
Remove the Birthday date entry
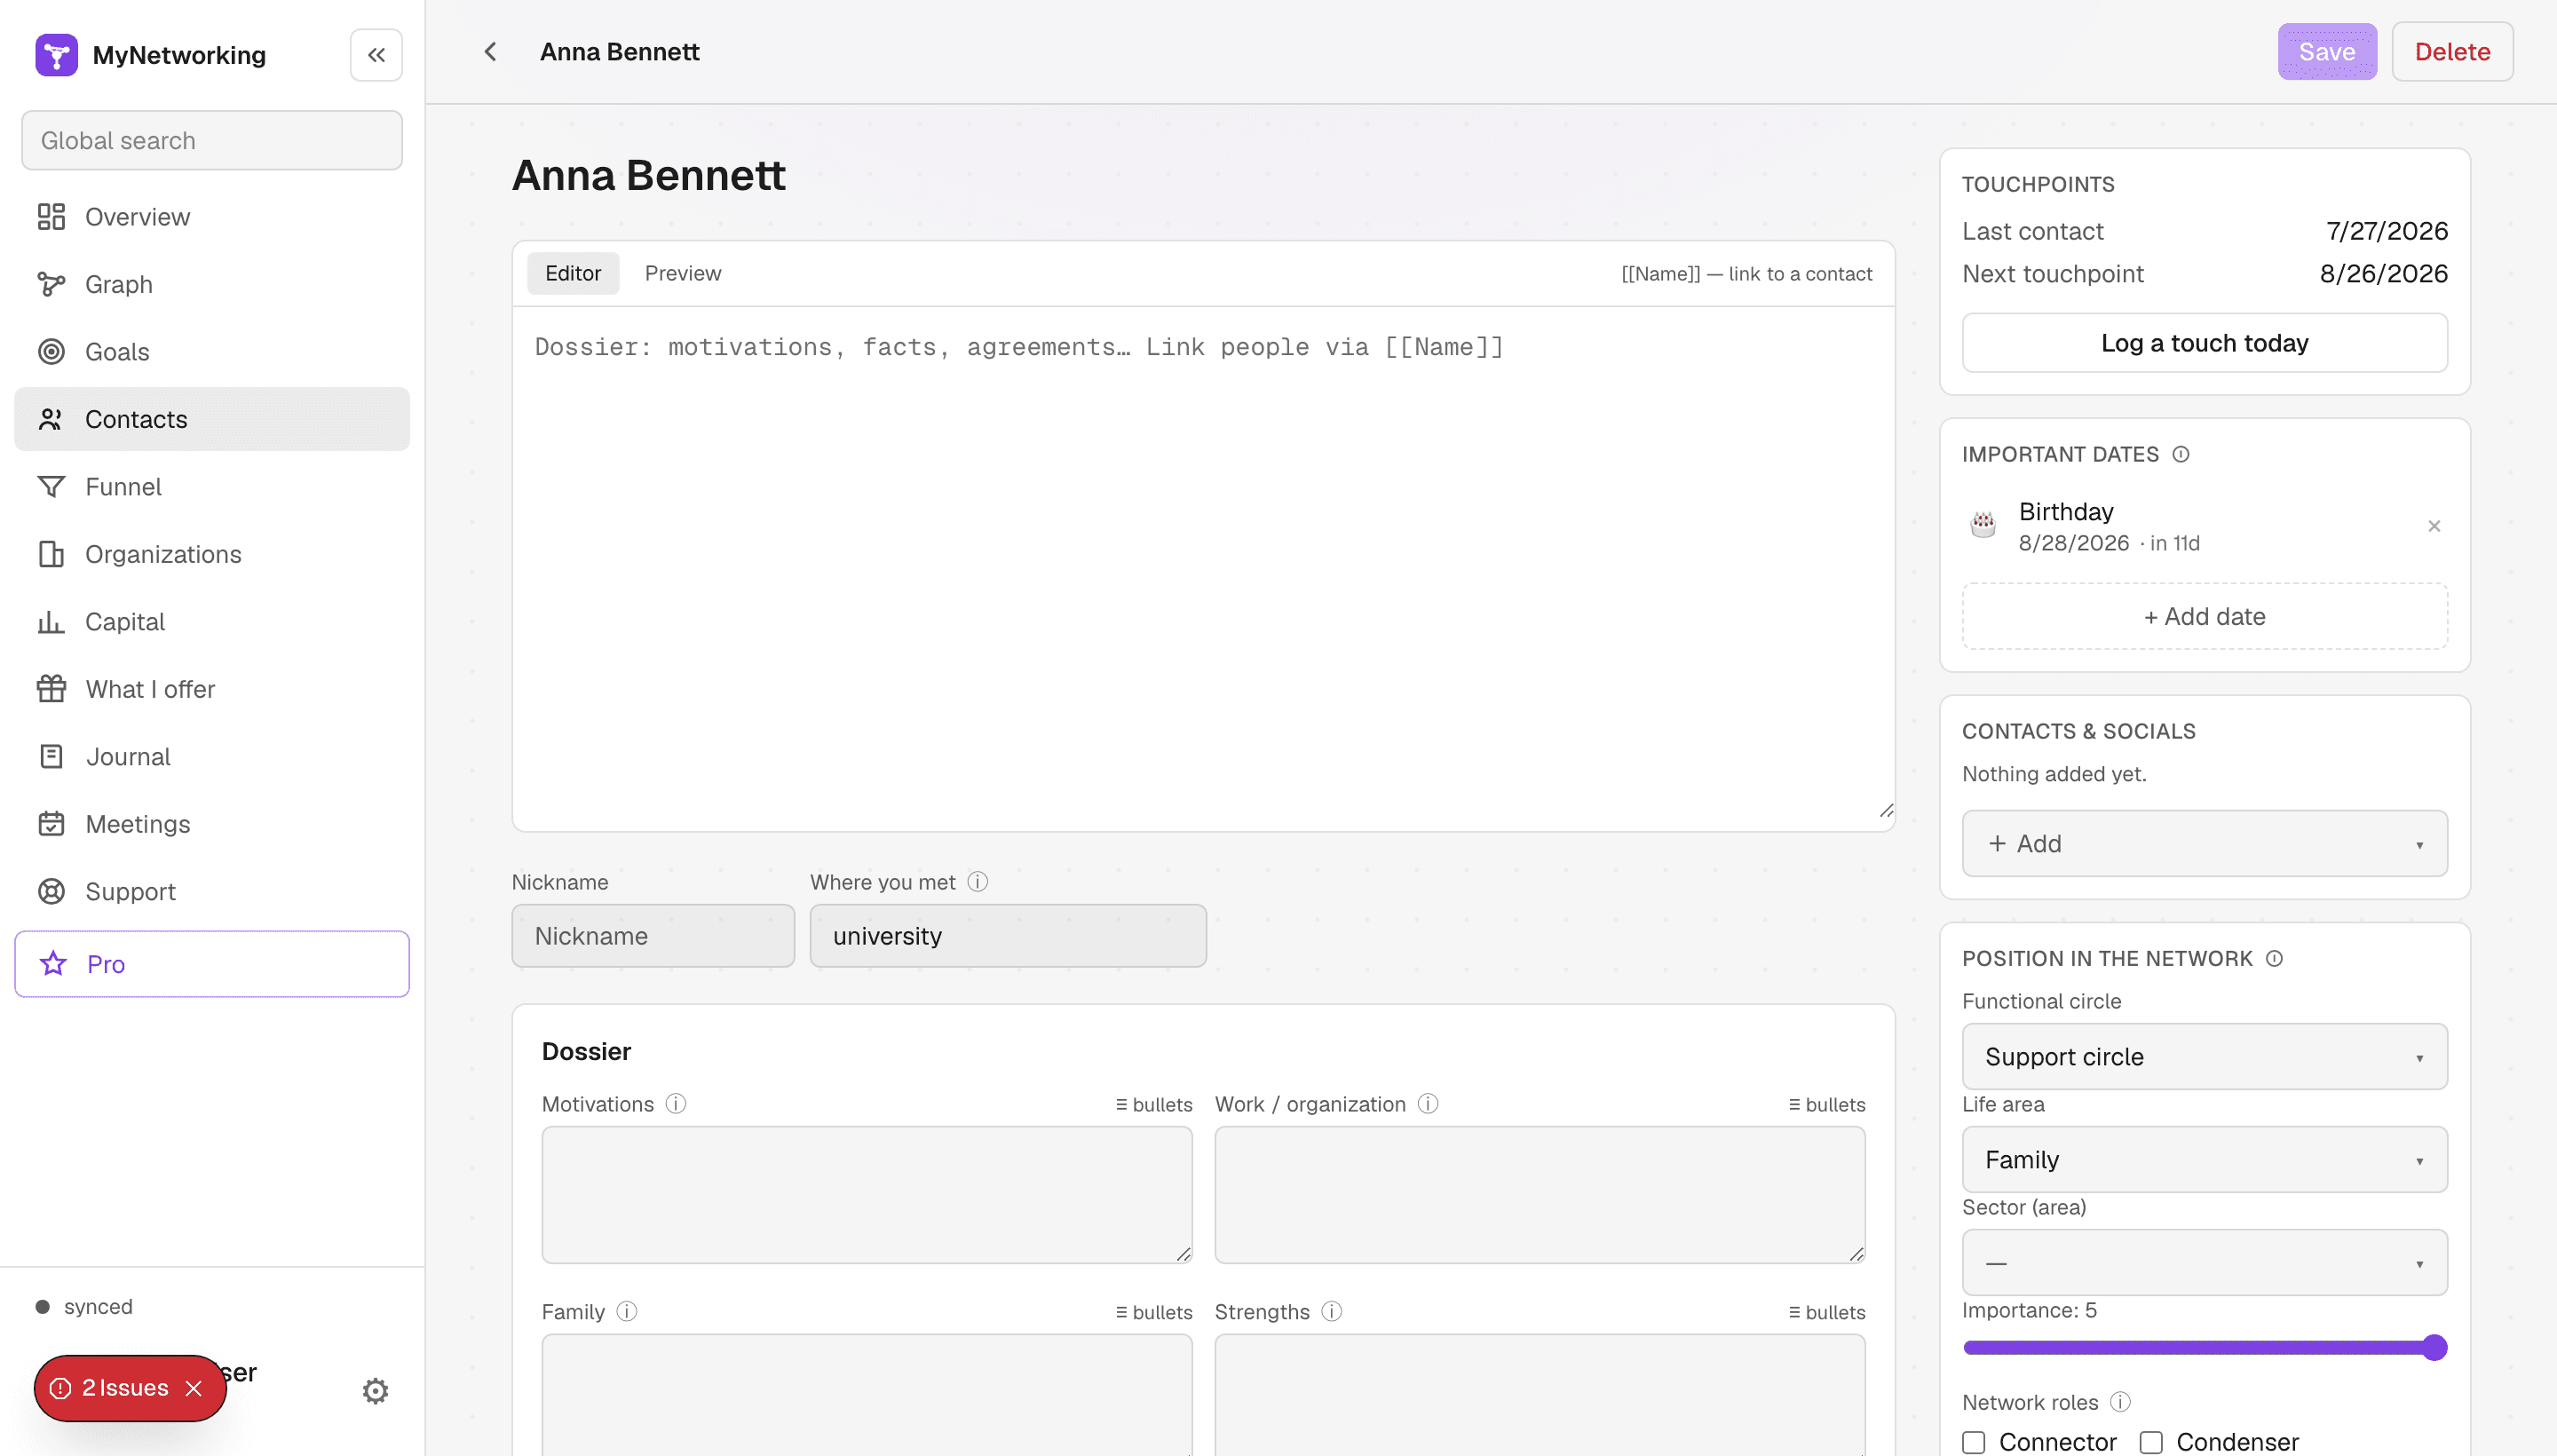(2434, 526)
